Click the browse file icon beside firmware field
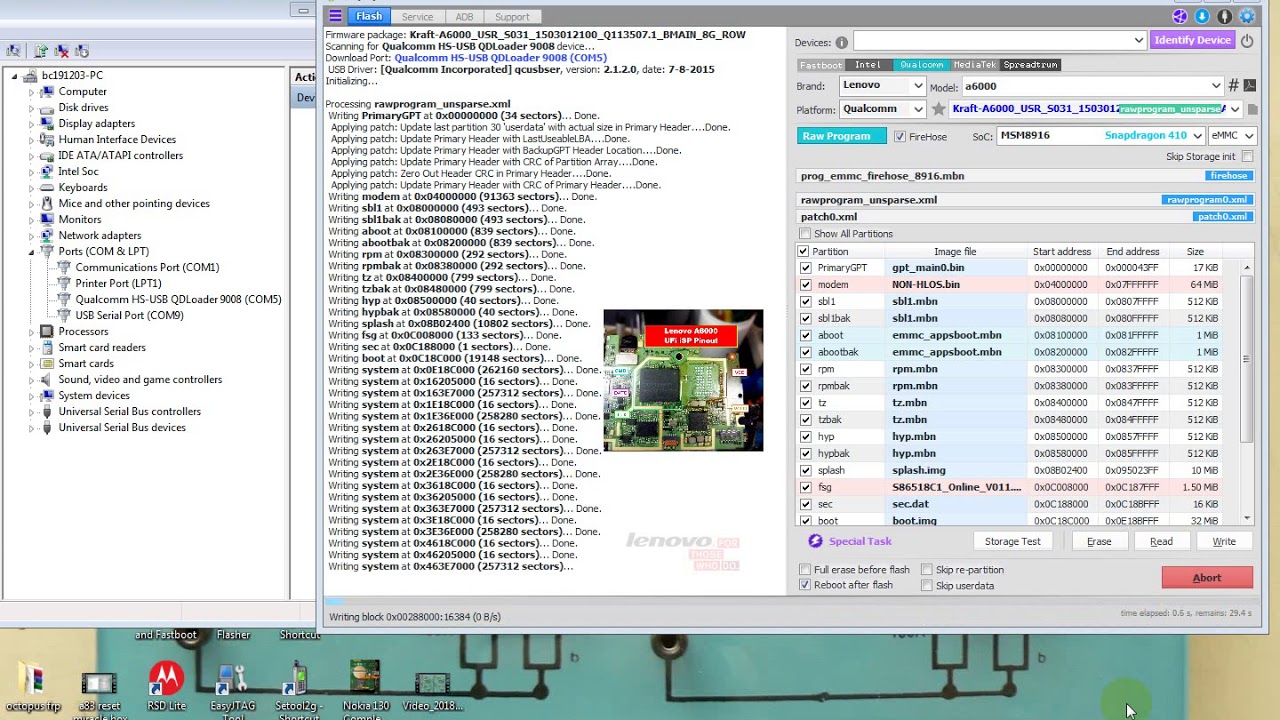The image size is (1280, 720). click(x=1251, y=109)
